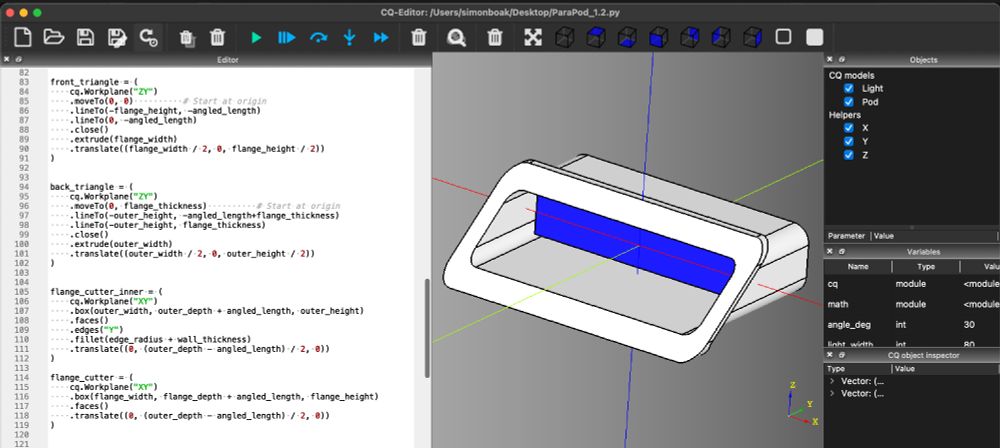Click the stacked trash cans clear-all icon
The image size is (1000, 448).
click(187, 38)
